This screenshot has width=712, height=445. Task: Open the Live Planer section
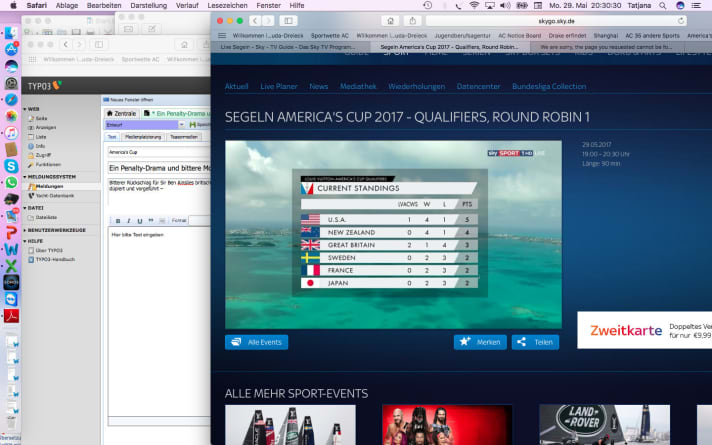click(x=279, y=86)
